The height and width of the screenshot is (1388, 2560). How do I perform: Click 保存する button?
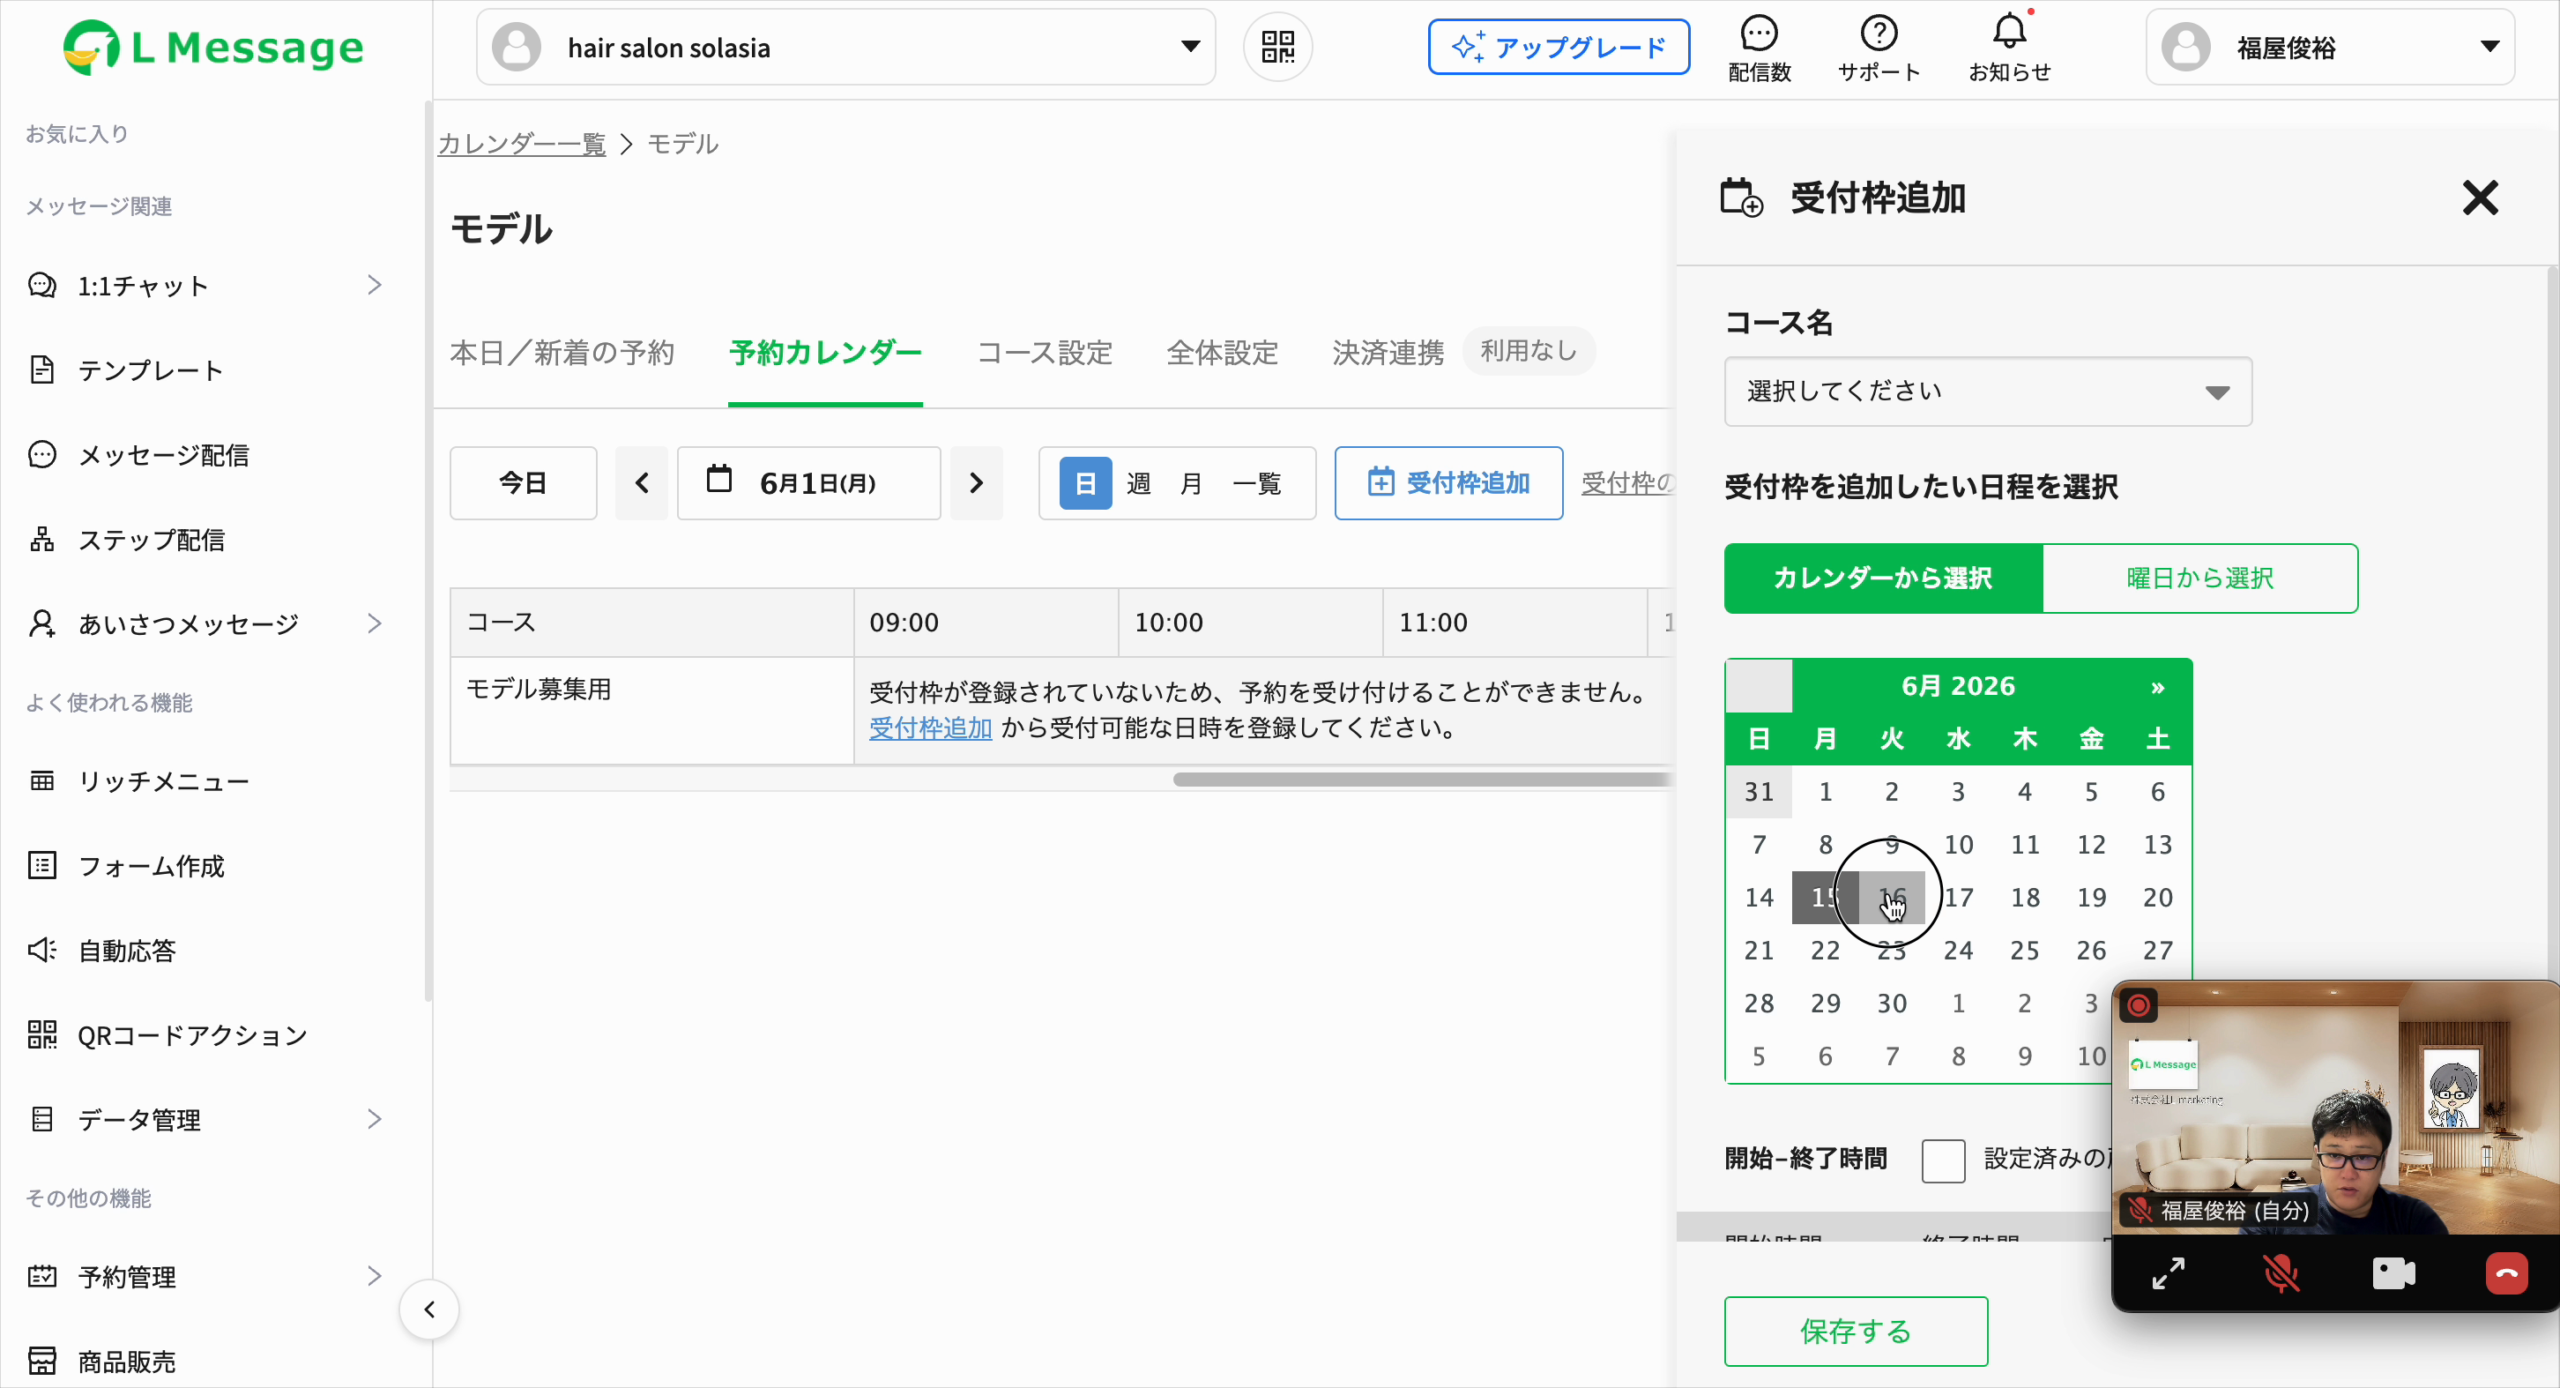coord(1855,1331)
